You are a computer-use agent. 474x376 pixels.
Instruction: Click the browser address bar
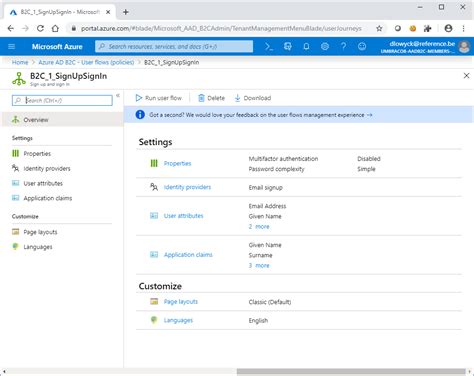(x=221, y=28)
